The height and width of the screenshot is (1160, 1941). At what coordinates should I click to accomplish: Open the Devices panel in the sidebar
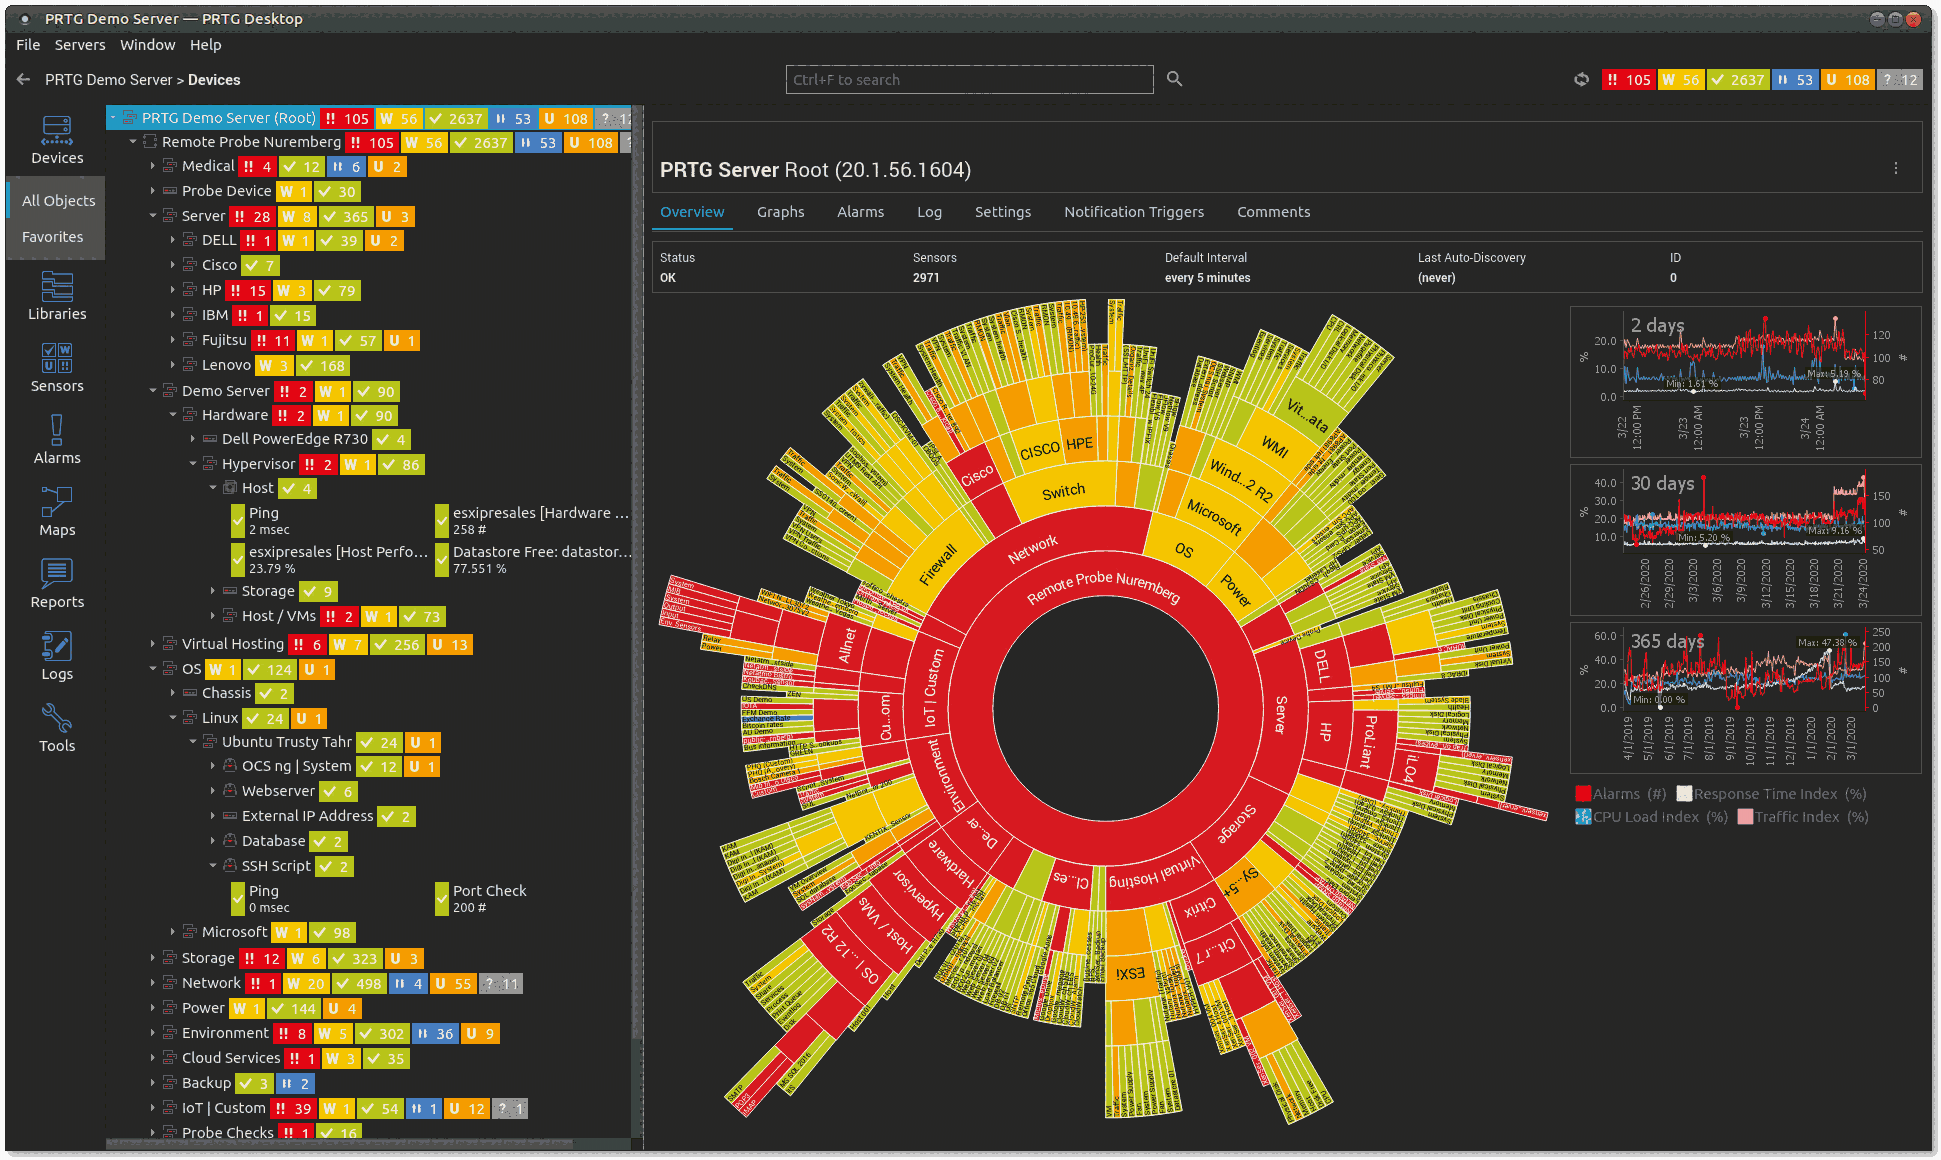(x=56, y=138)
